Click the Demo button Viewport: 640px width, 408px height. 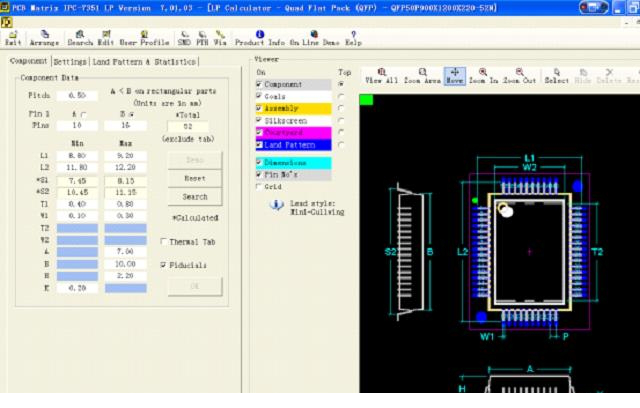pos(195,160)
